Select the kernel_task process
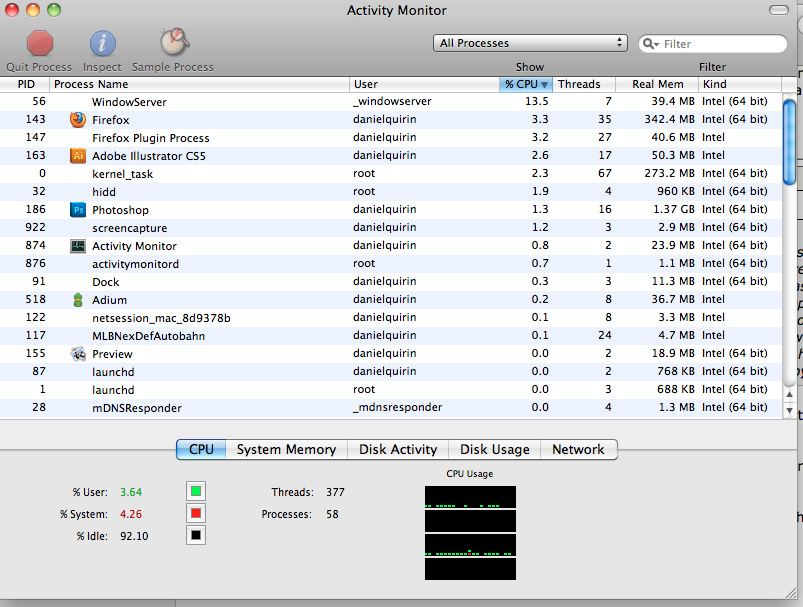803x607 pixels. [x=391, y=174]
